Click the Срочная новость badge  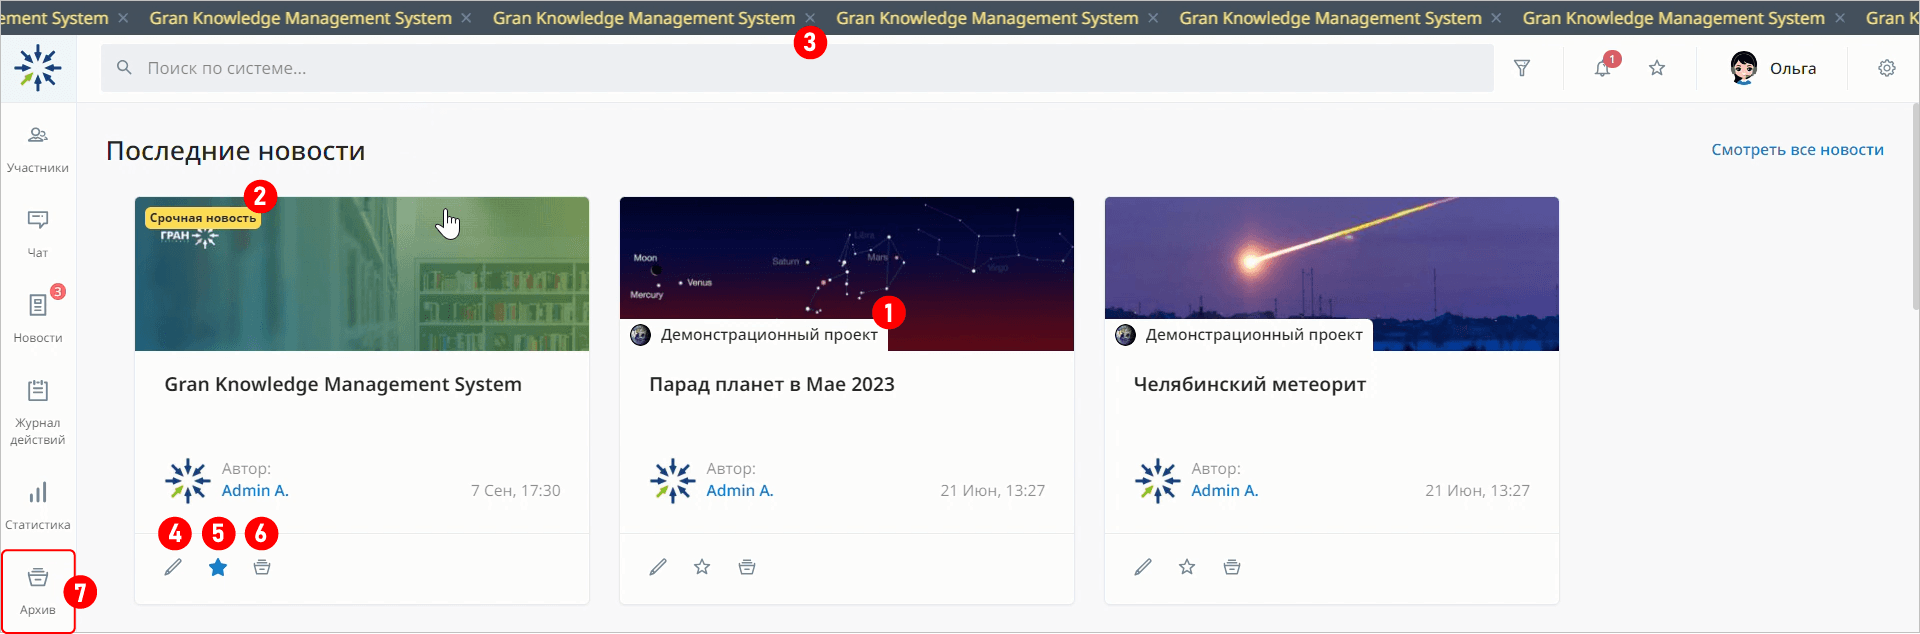(x=203, y=218)
